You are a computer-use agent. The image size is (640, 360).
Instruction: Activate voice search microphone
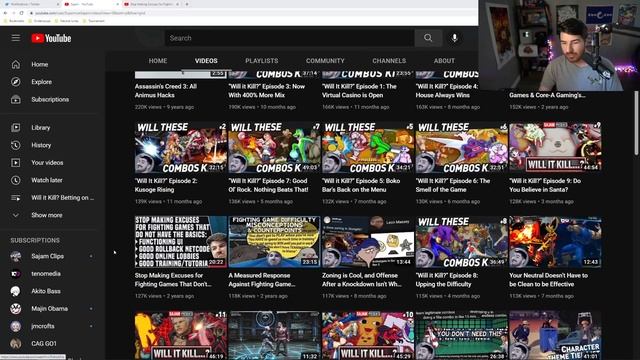point(454,38)
